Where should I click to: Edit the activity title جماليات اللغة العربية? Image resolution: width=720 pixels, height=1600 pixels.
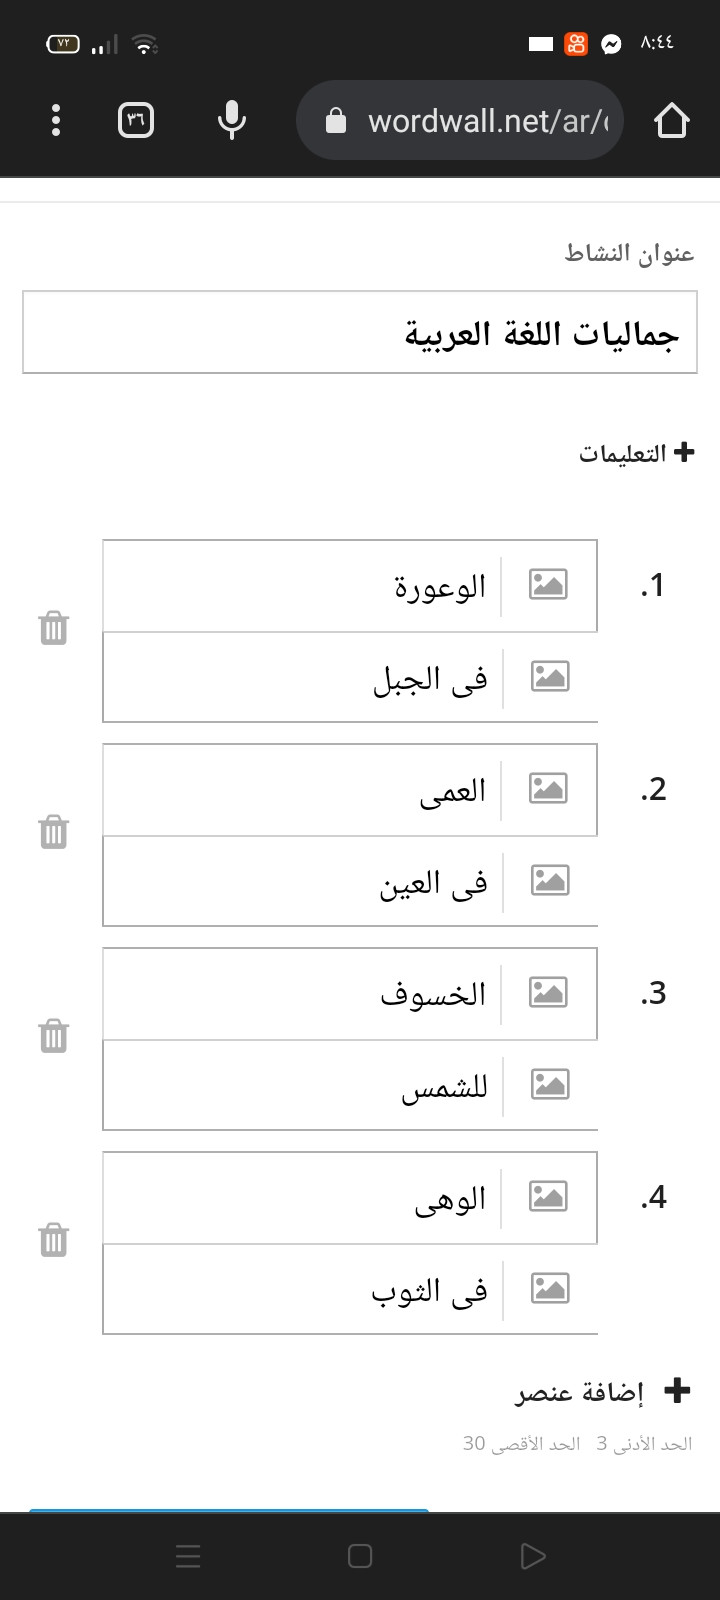pos(360,332)
